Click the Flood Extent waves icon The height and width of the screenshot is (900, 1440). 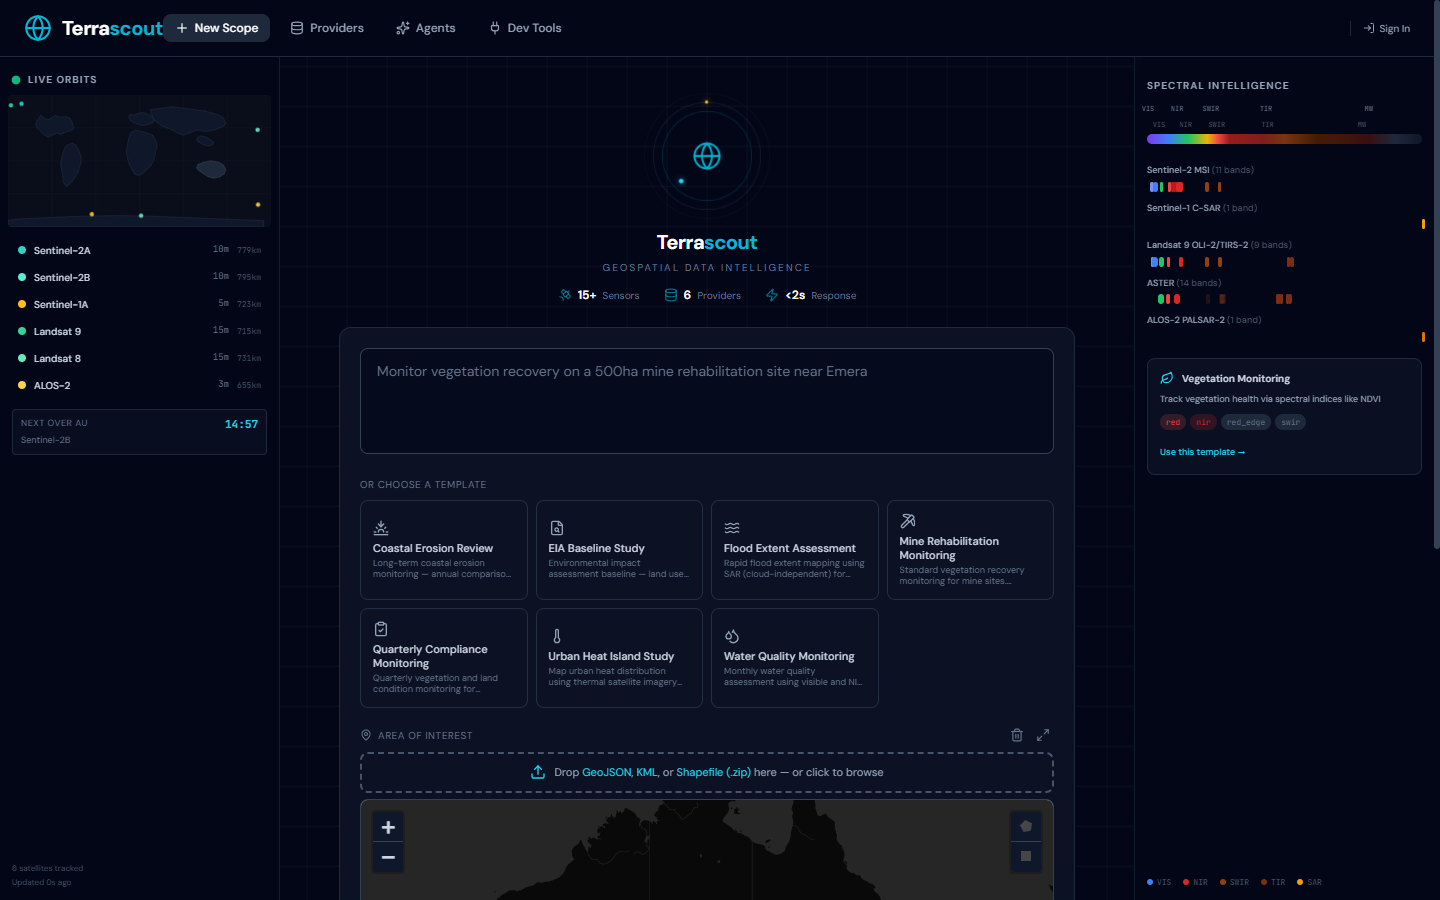[x=732, y=528]
